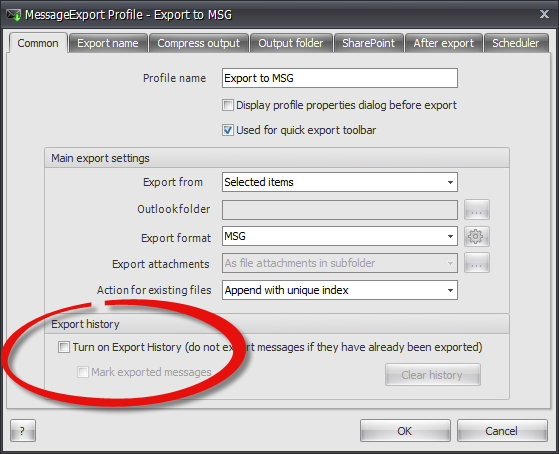Open export format settings gear icon
This screenshot has height=454, width=559.
pos(476,236)
